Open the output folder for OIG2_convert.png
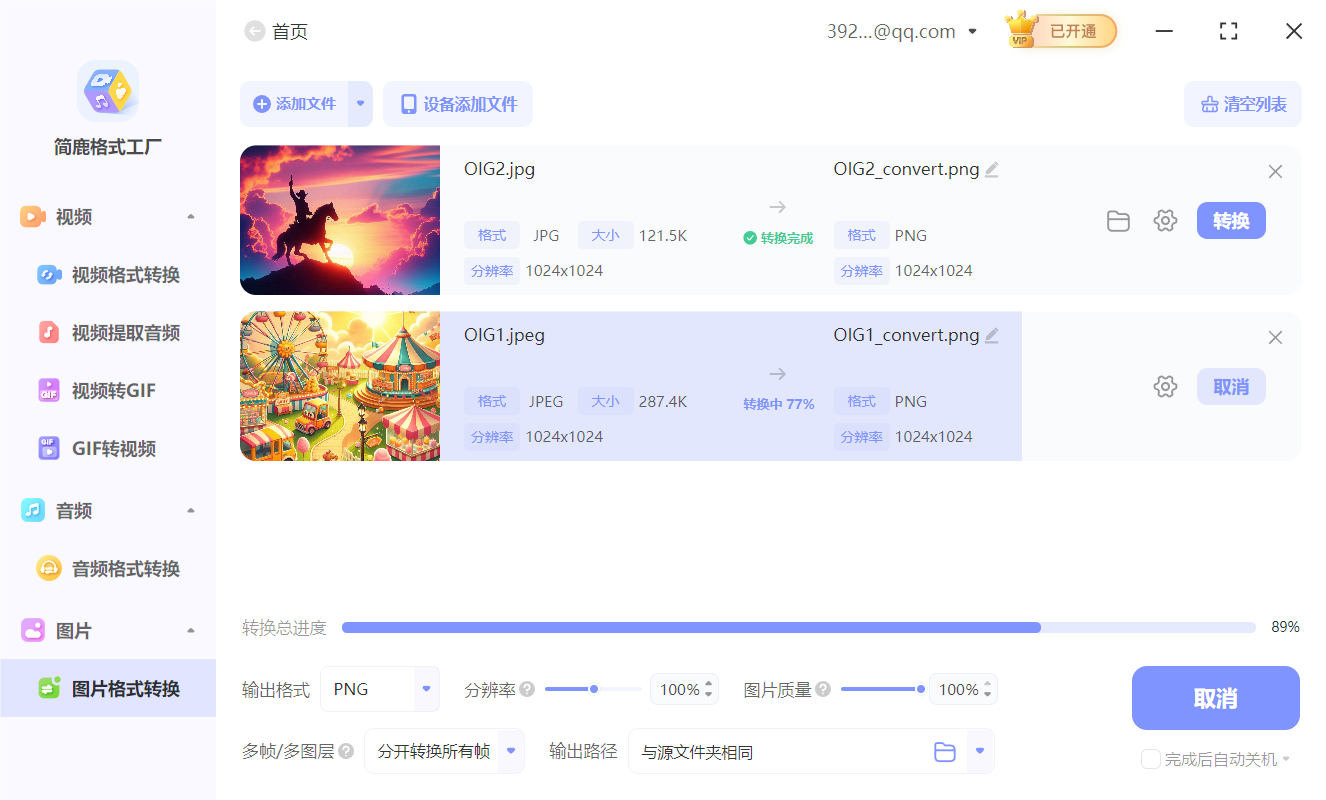Viewport: 1326px width, 800px height. 1118,220
